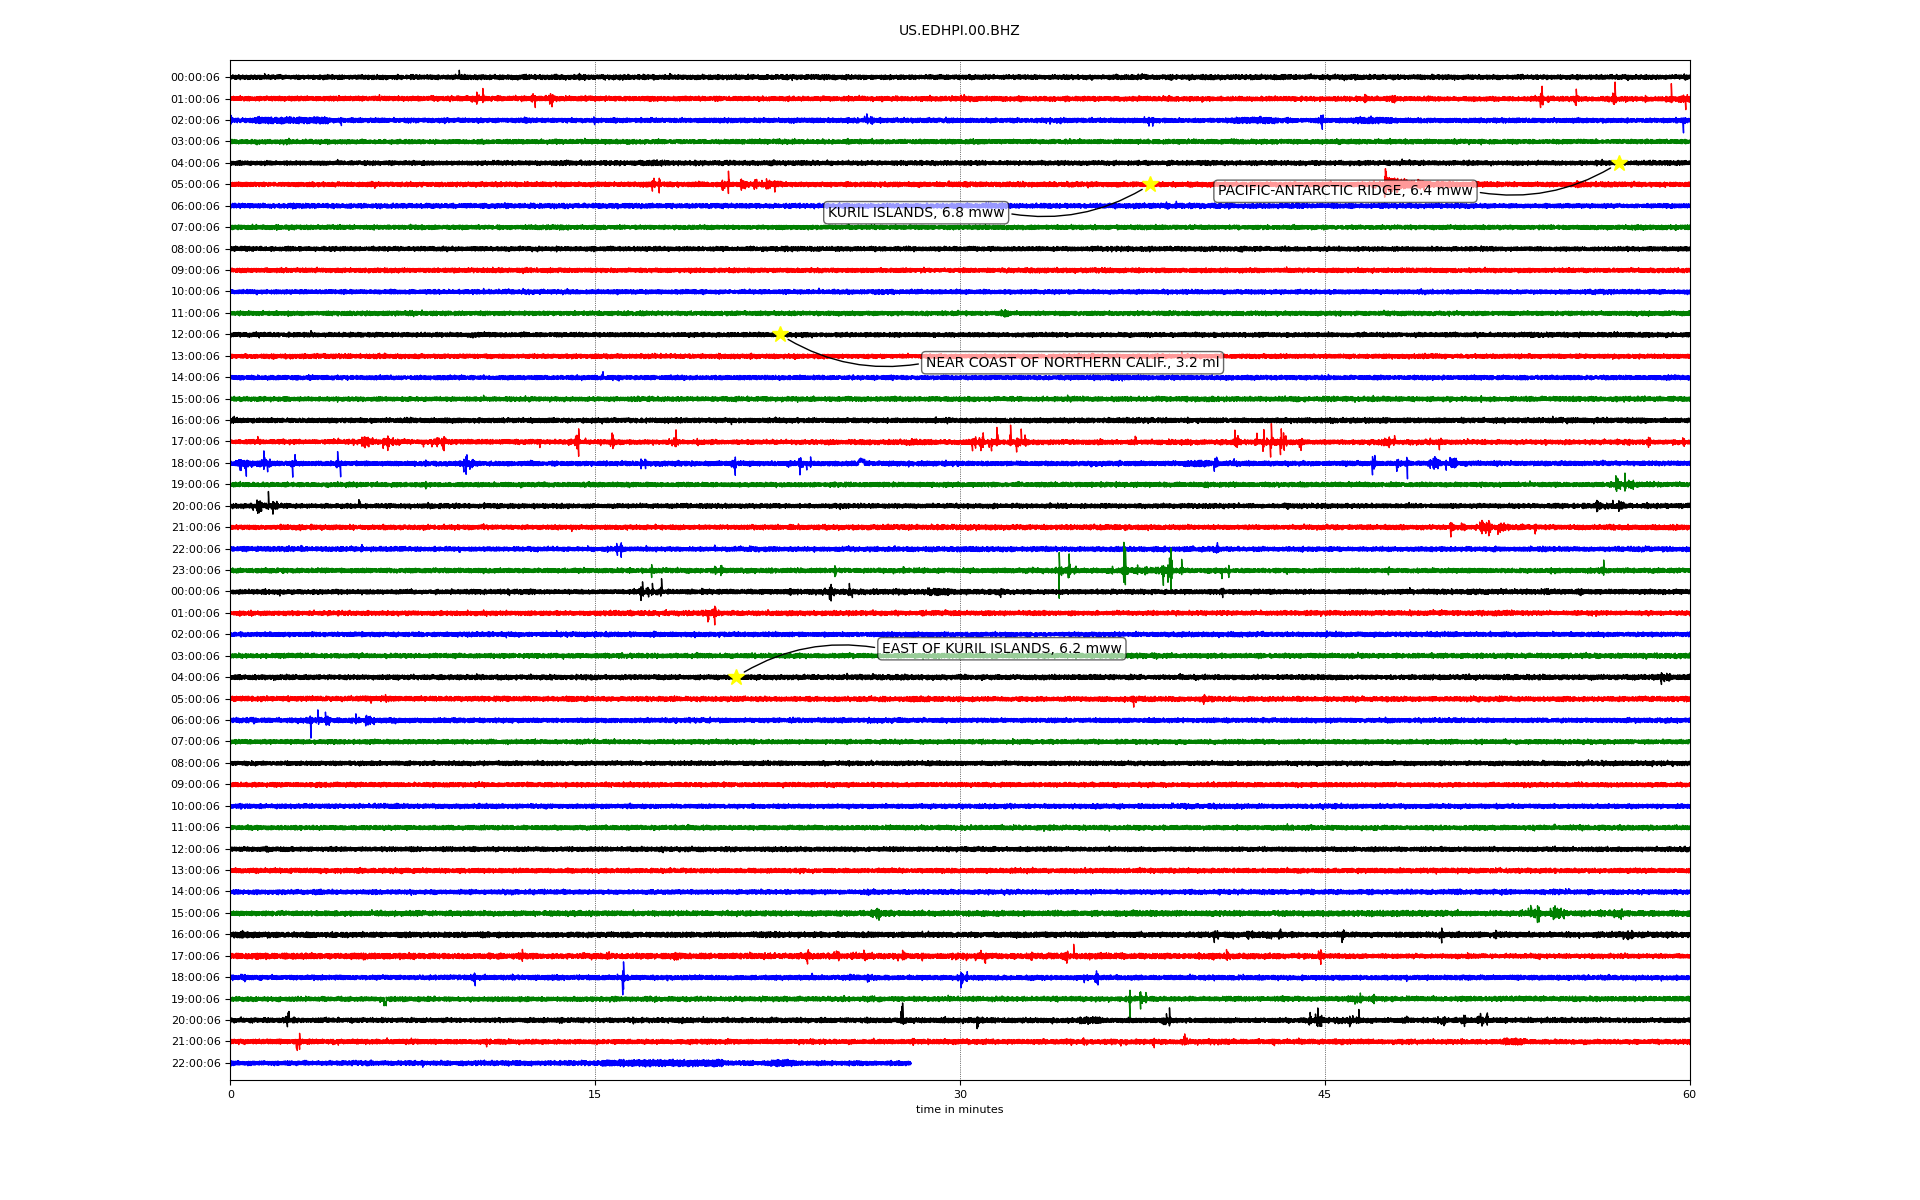Click the '04:00:06' label on the East of Kuril star row
The width and height of the screenshot is (1920, 1200).
pos(195,678)
